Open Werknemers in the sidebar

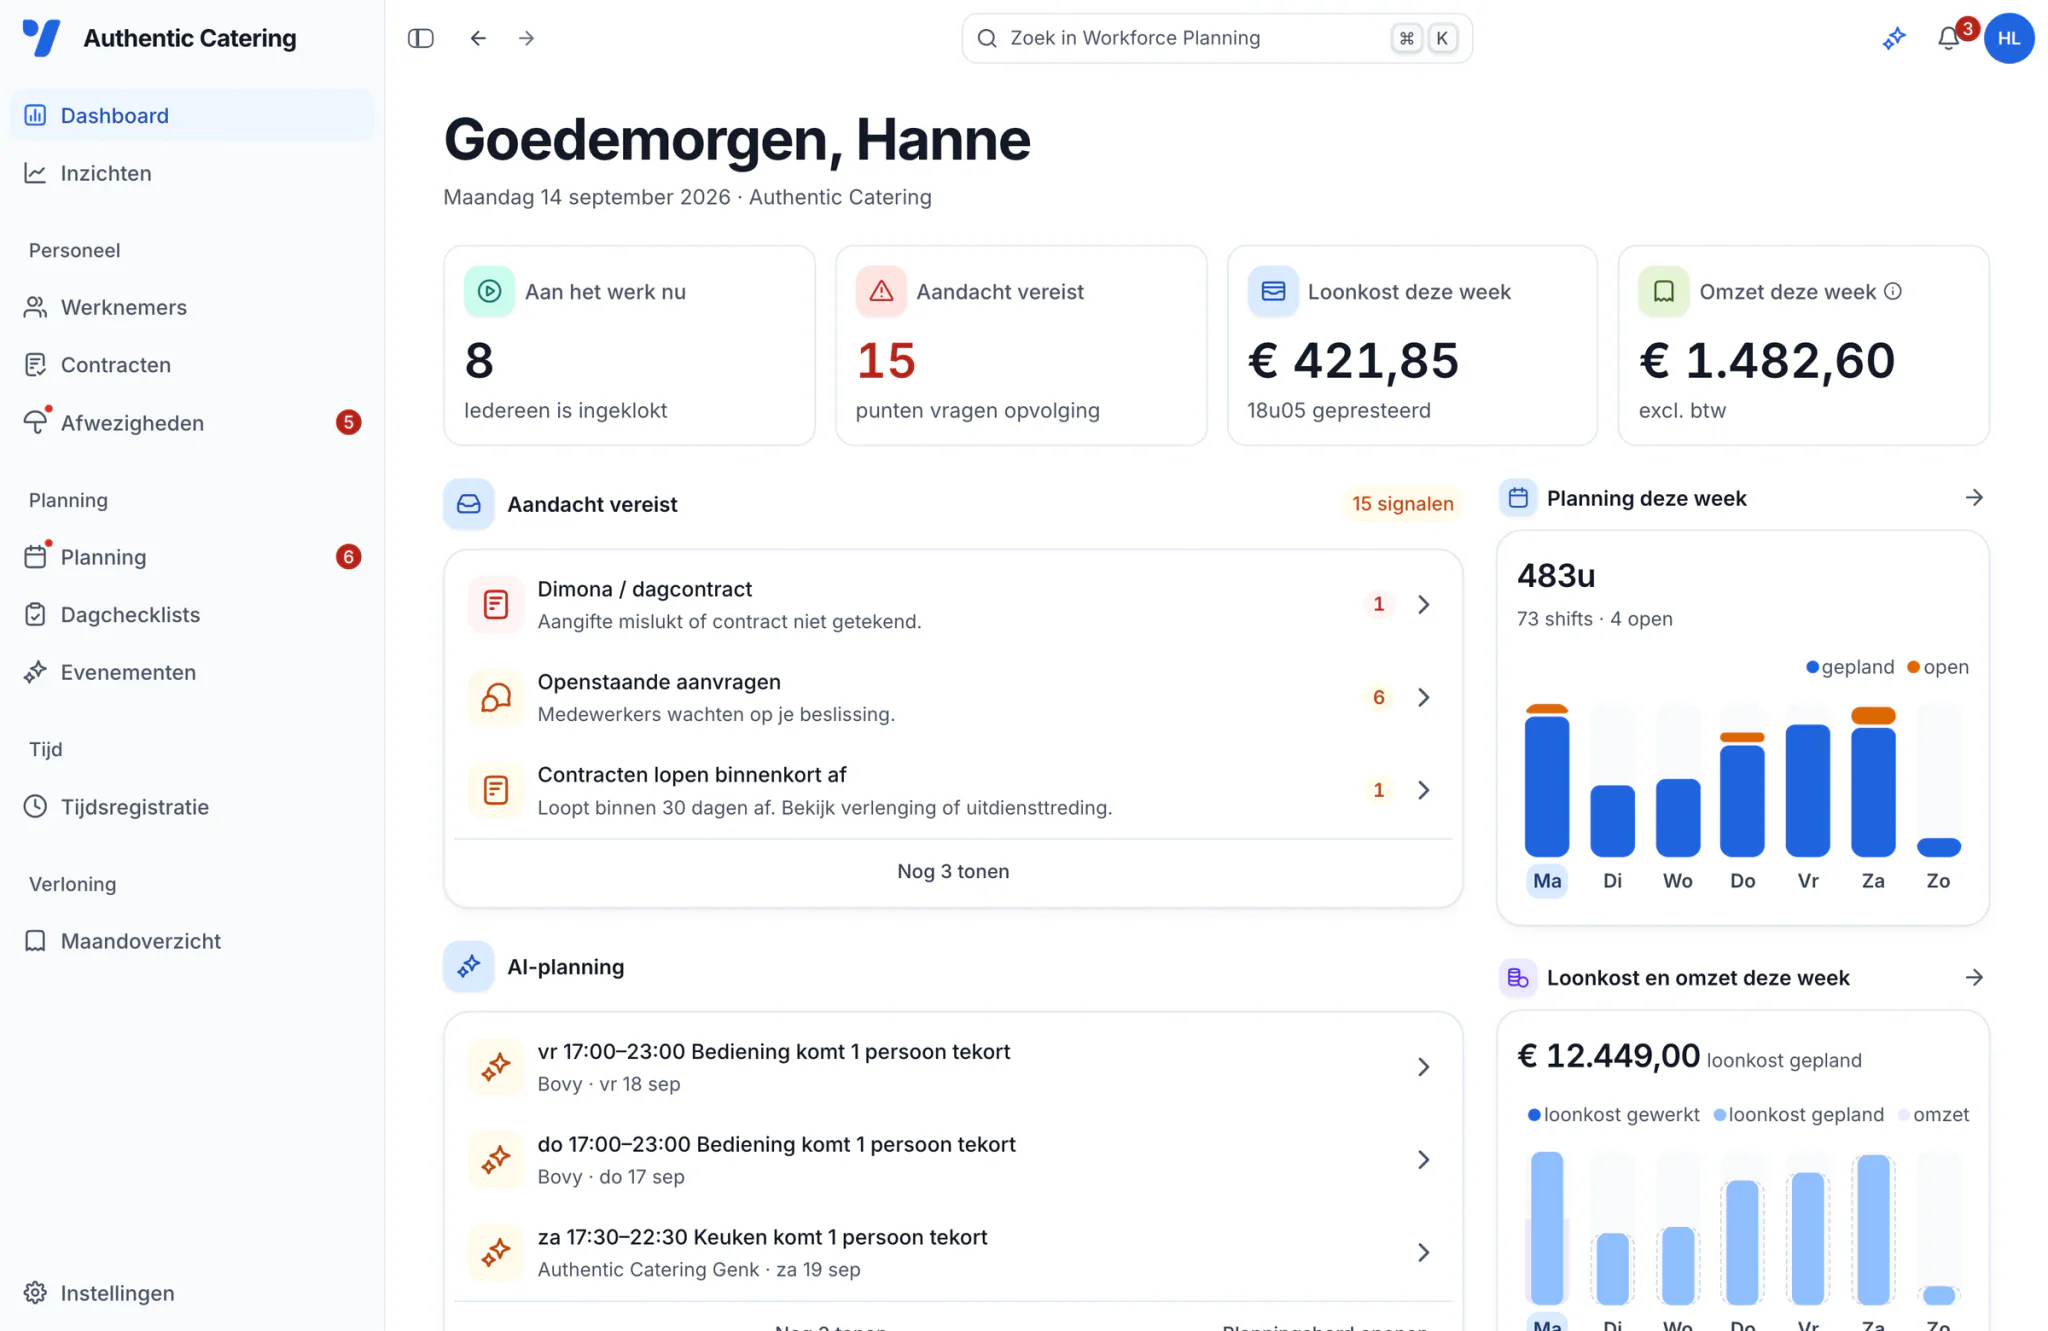click(192, 307)
